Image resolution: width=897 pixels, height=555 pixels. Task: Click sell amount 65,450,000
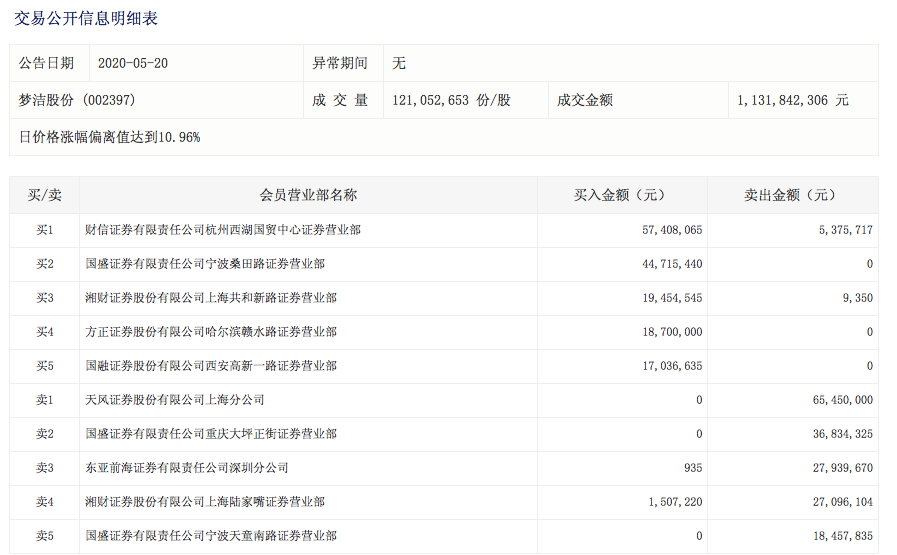[x=843, y=400]
